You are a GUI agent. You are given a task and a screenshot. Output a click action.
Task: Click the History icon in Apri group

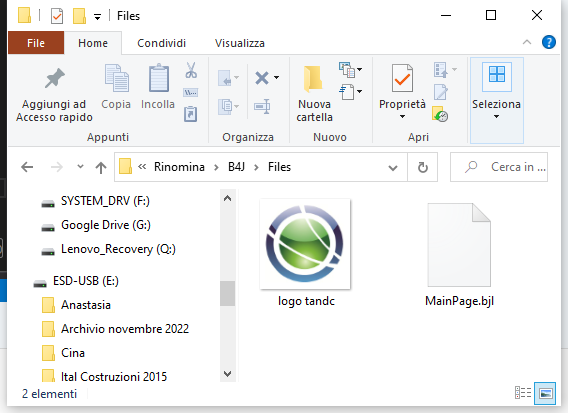click(440, 114)
